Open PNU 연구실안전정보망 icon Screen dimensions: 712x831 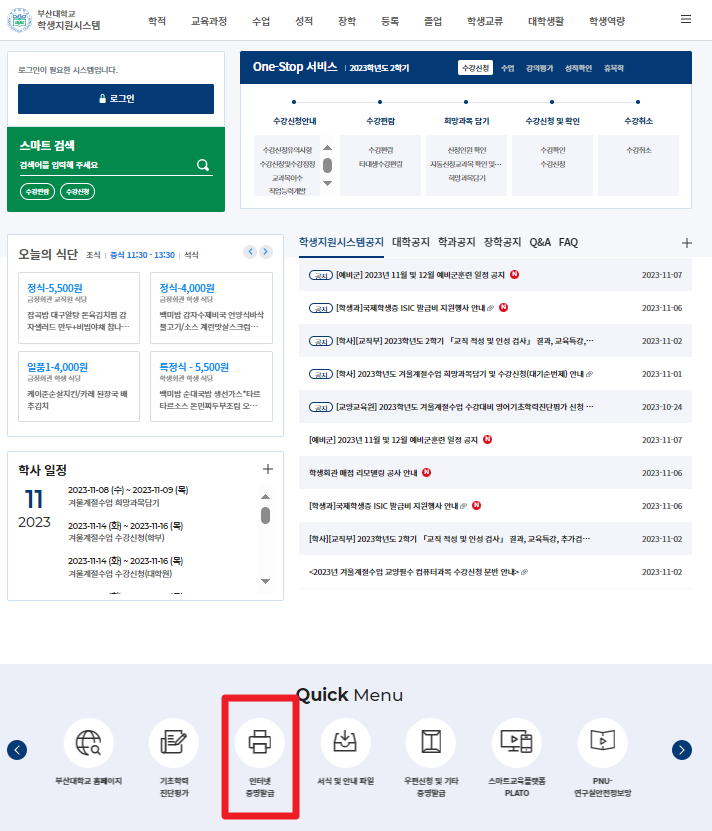tap(602, 742)
